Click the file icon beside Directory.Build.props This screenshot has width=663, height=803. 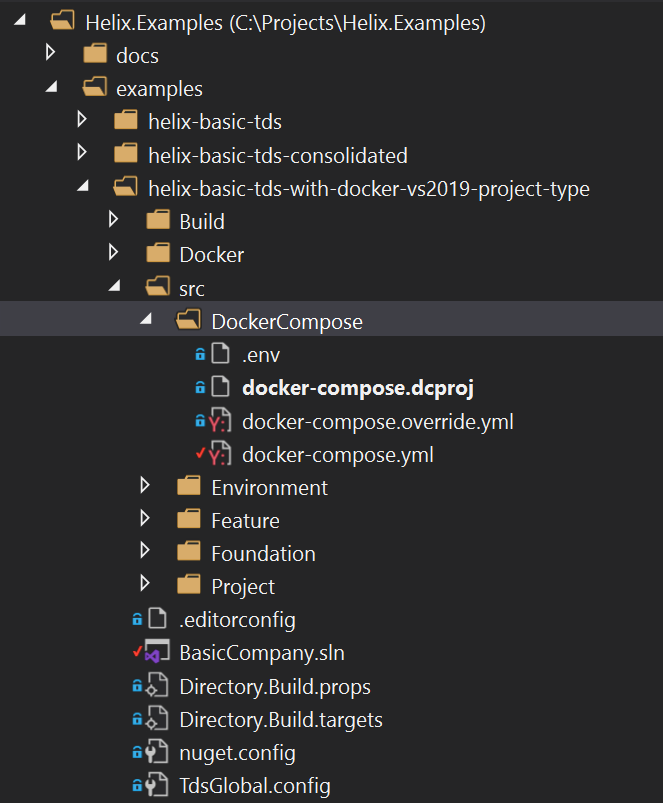click(157, 686)
